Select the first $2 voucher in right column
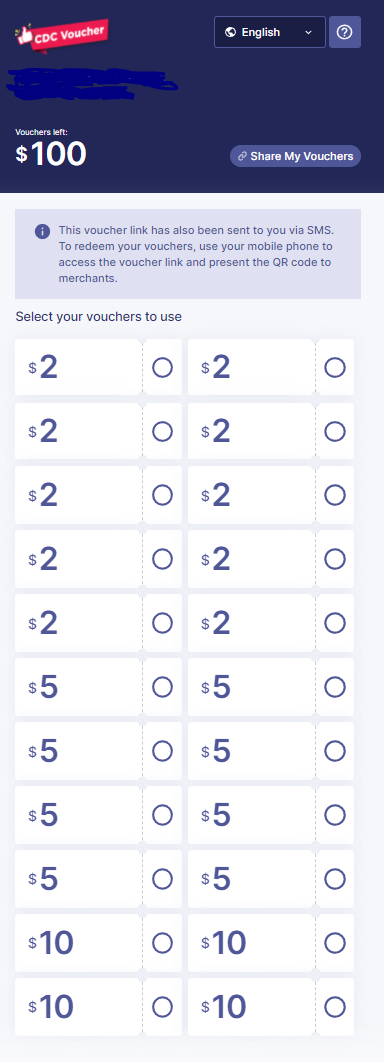This screenshot has height=1062, width=384. (x=271, y=368)
